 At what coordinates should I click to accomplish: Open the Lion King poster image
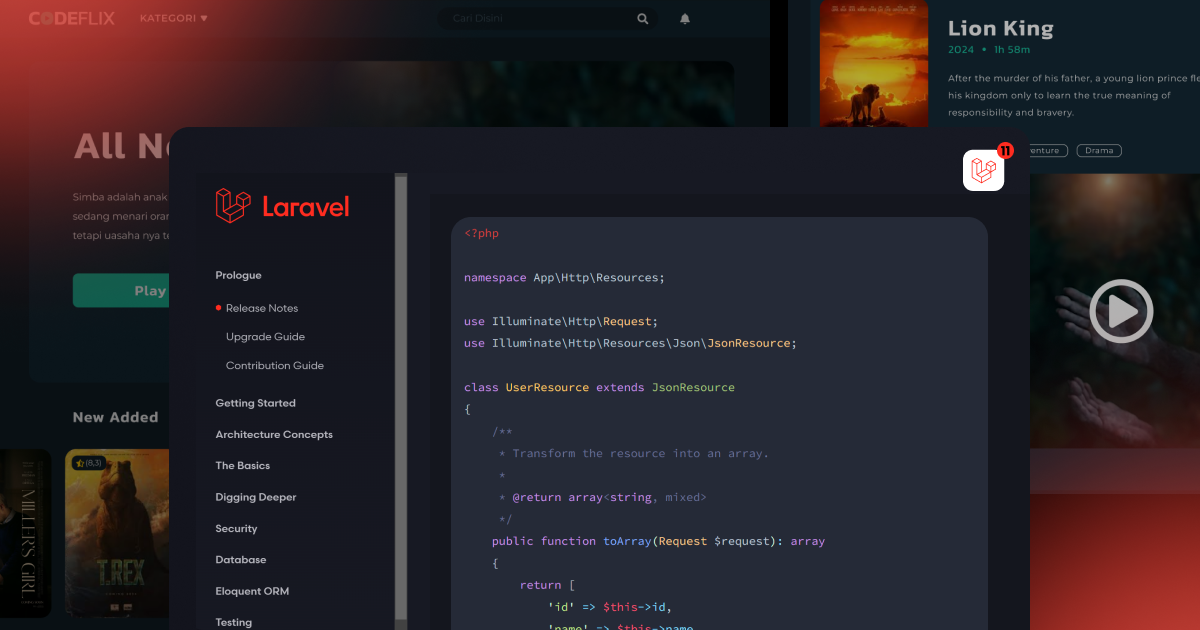[x=874, y=64]
